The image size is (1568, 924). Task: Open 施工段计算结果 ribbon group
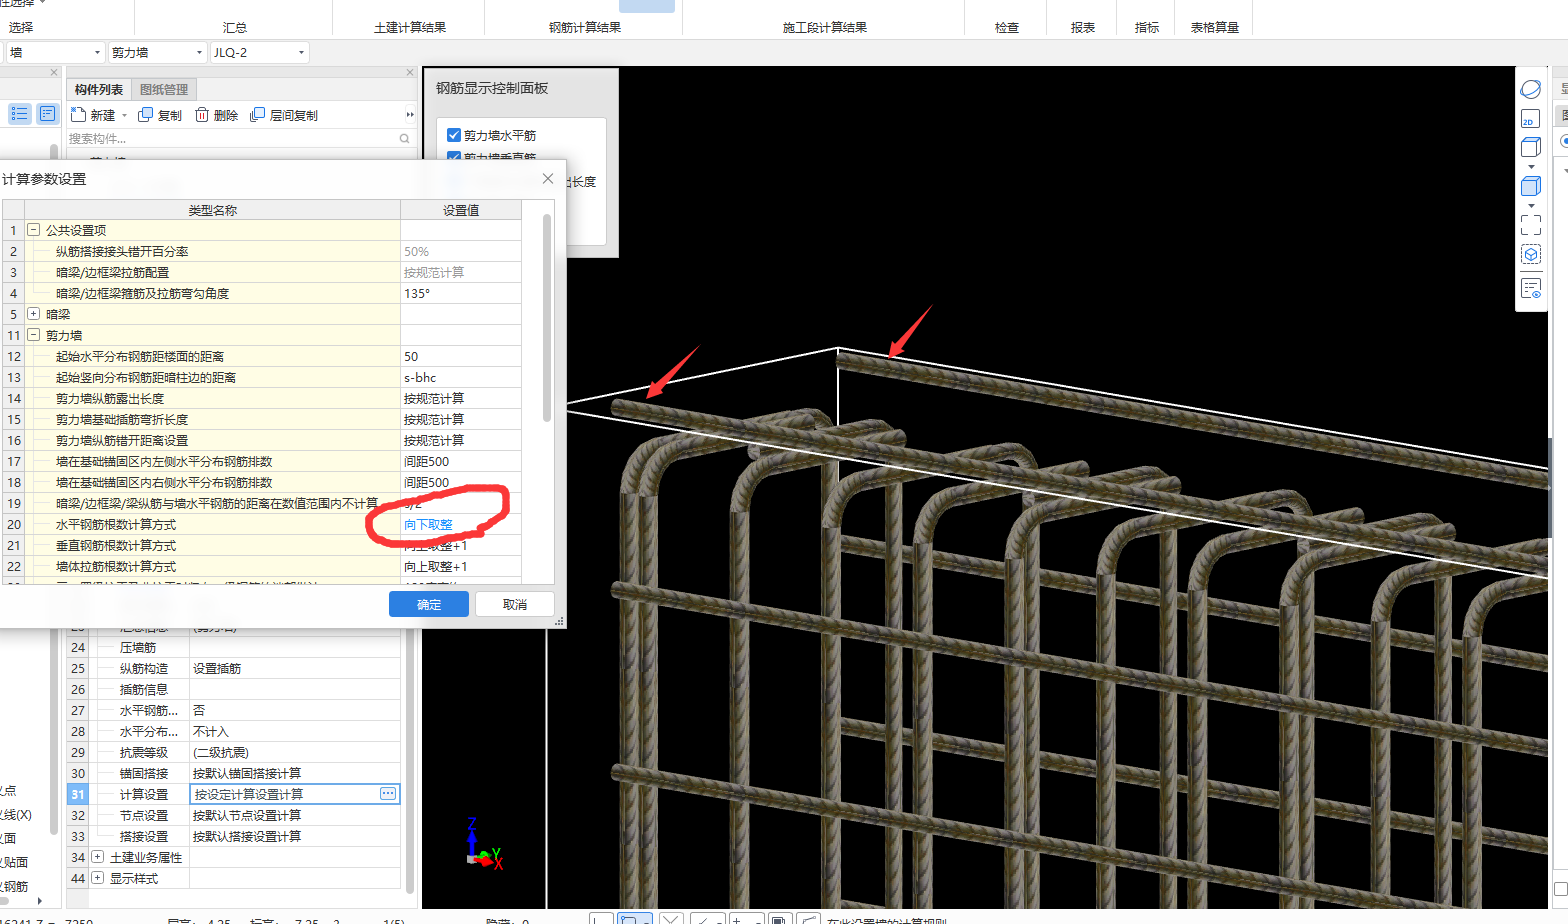tap(825, 28)
